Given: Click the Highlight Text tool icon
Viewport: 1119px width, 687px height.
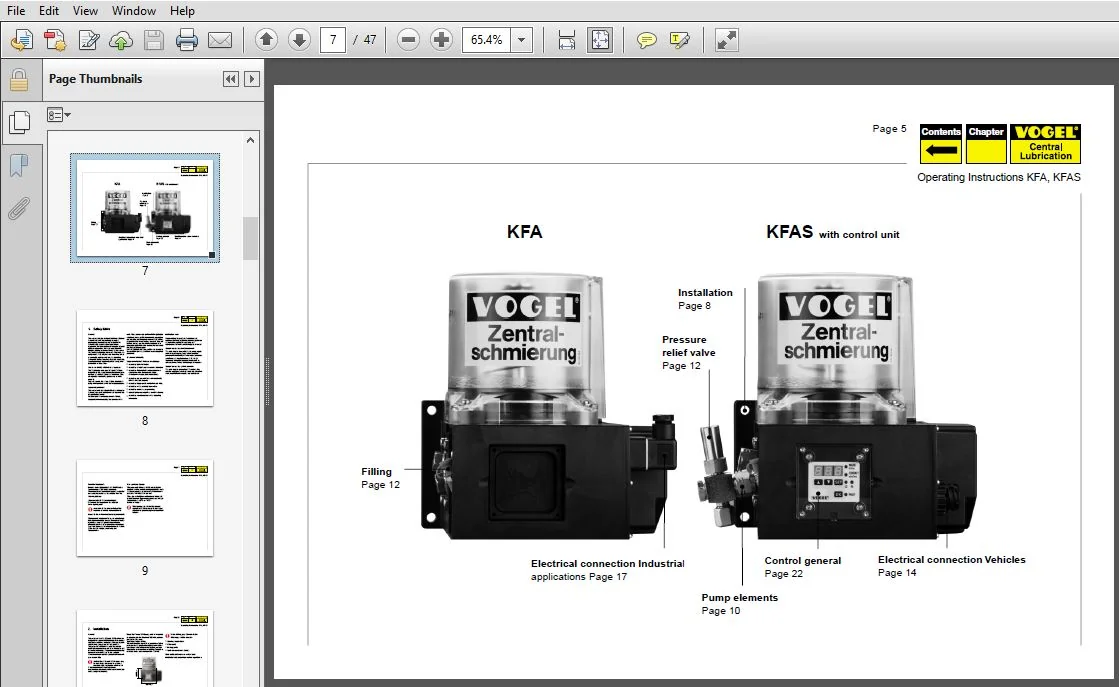Looking at the screenshot, I should pos(679,40).
